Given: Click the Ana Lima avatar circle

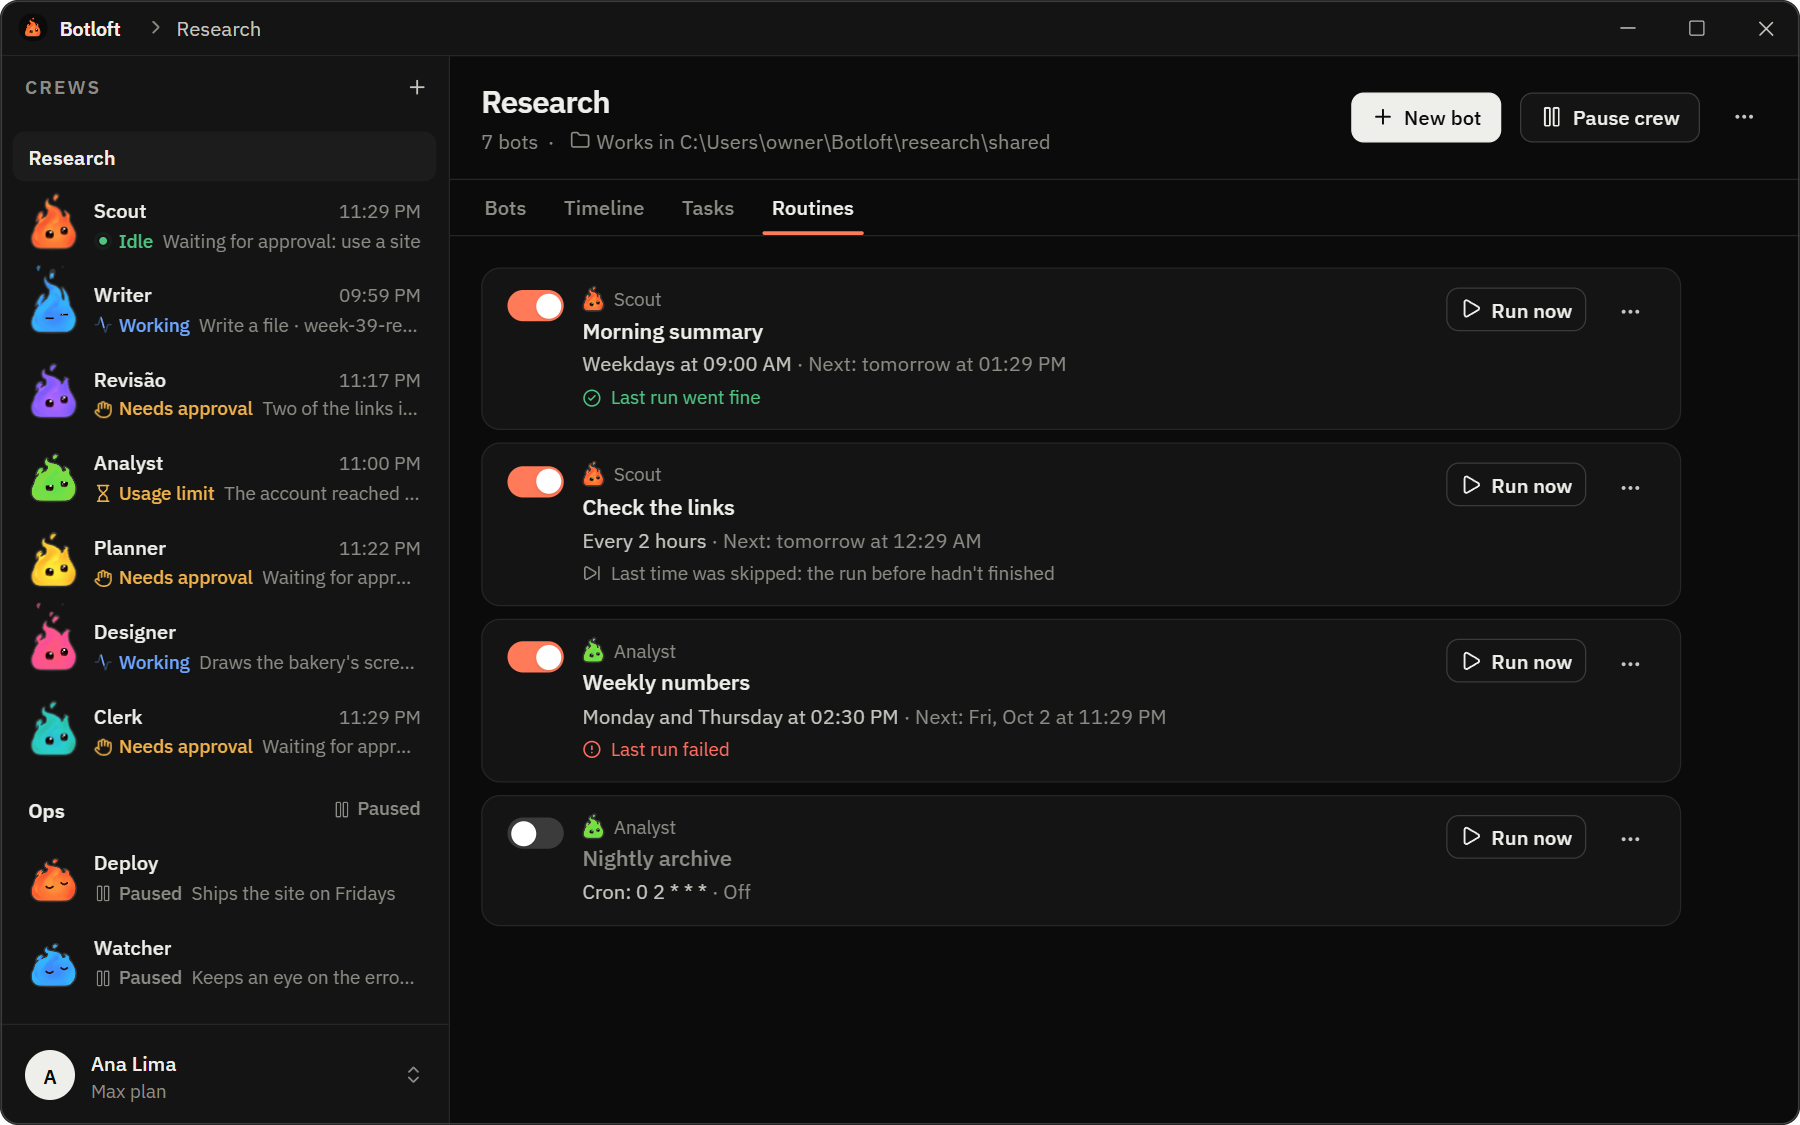Looking at the screenshot, I should (x=50, y=1076).
